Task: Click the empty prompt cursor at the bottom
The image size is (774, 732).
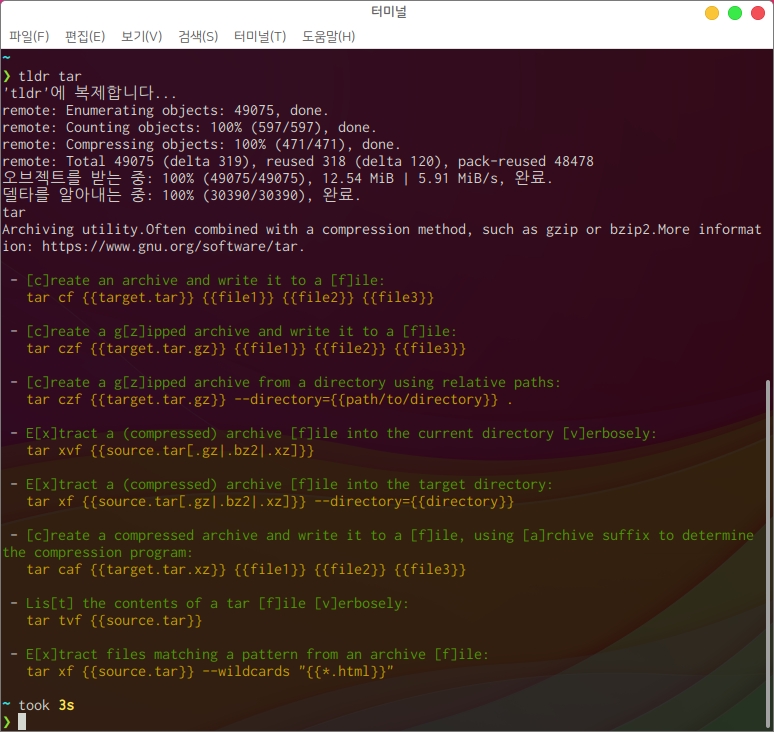Action: pyautogui.click(x=22, y=722)
